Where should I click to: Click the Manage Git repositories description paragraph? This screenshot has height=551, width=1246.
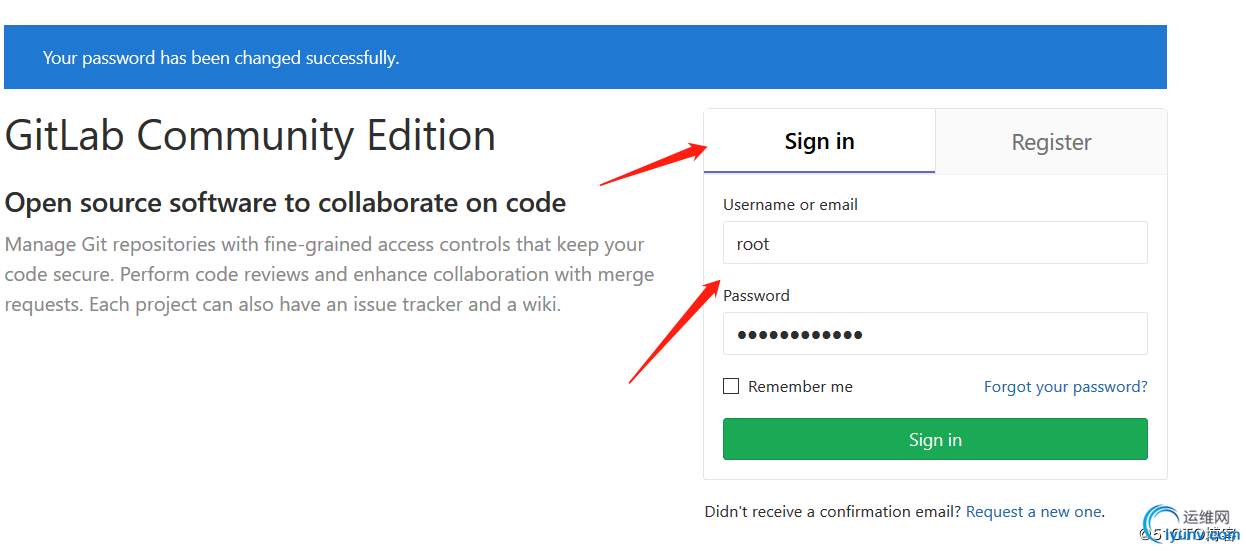[x=329, y=274]
